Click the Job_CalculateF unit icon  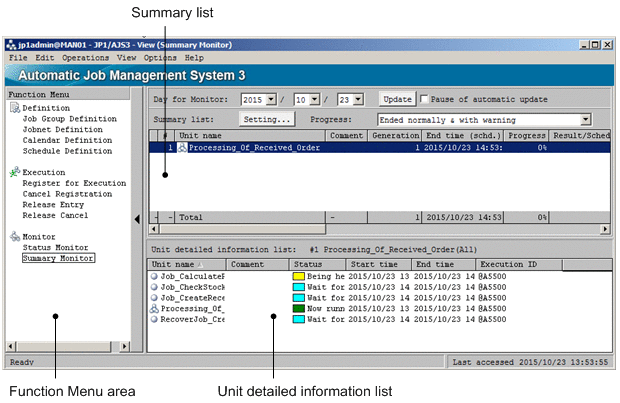(x=154, y=275)
